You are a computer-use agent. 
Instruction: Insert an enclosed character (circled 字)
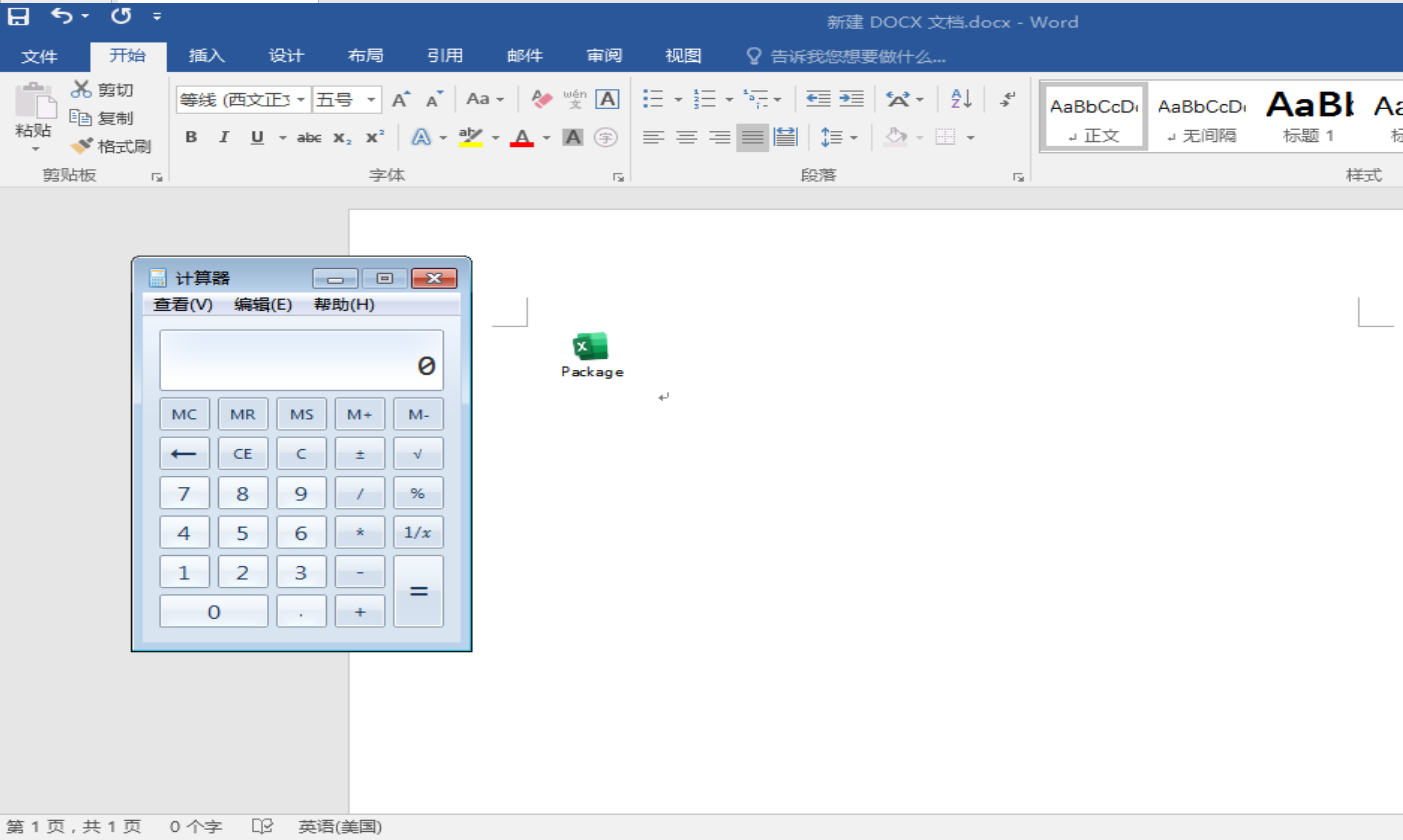click(605, 137)
